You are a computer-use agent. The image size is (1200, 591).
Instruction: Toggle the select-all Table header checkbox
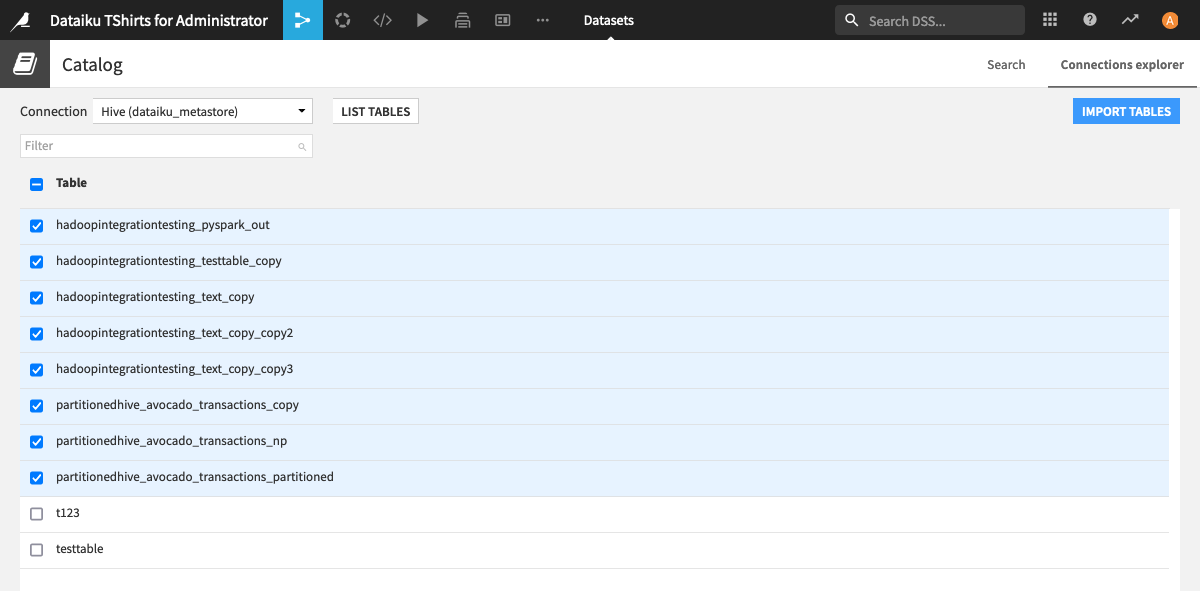tap(36, 183)
